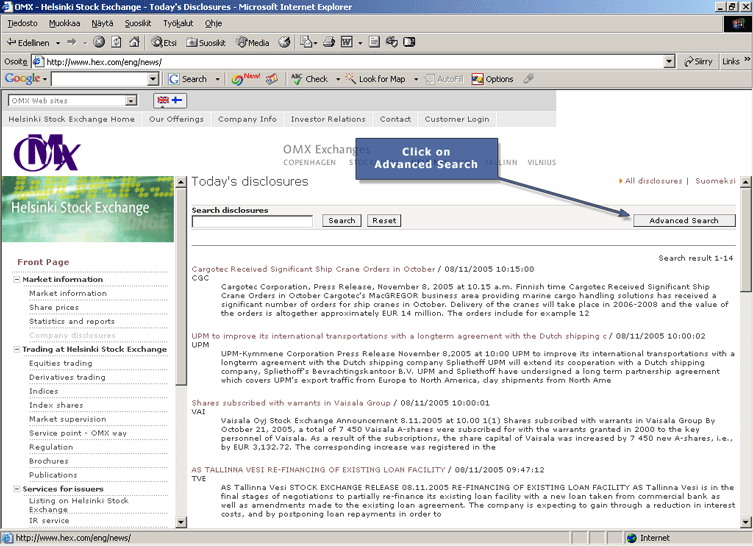Open the OMX Web sites dropdown
The height and width of the screenshot is (547, 753).
131,100
